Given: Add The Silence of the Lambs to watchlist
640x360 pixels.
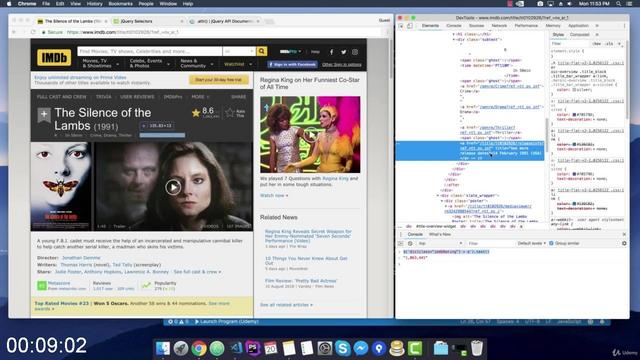Looking at the screenshot, I should point(44,115).
